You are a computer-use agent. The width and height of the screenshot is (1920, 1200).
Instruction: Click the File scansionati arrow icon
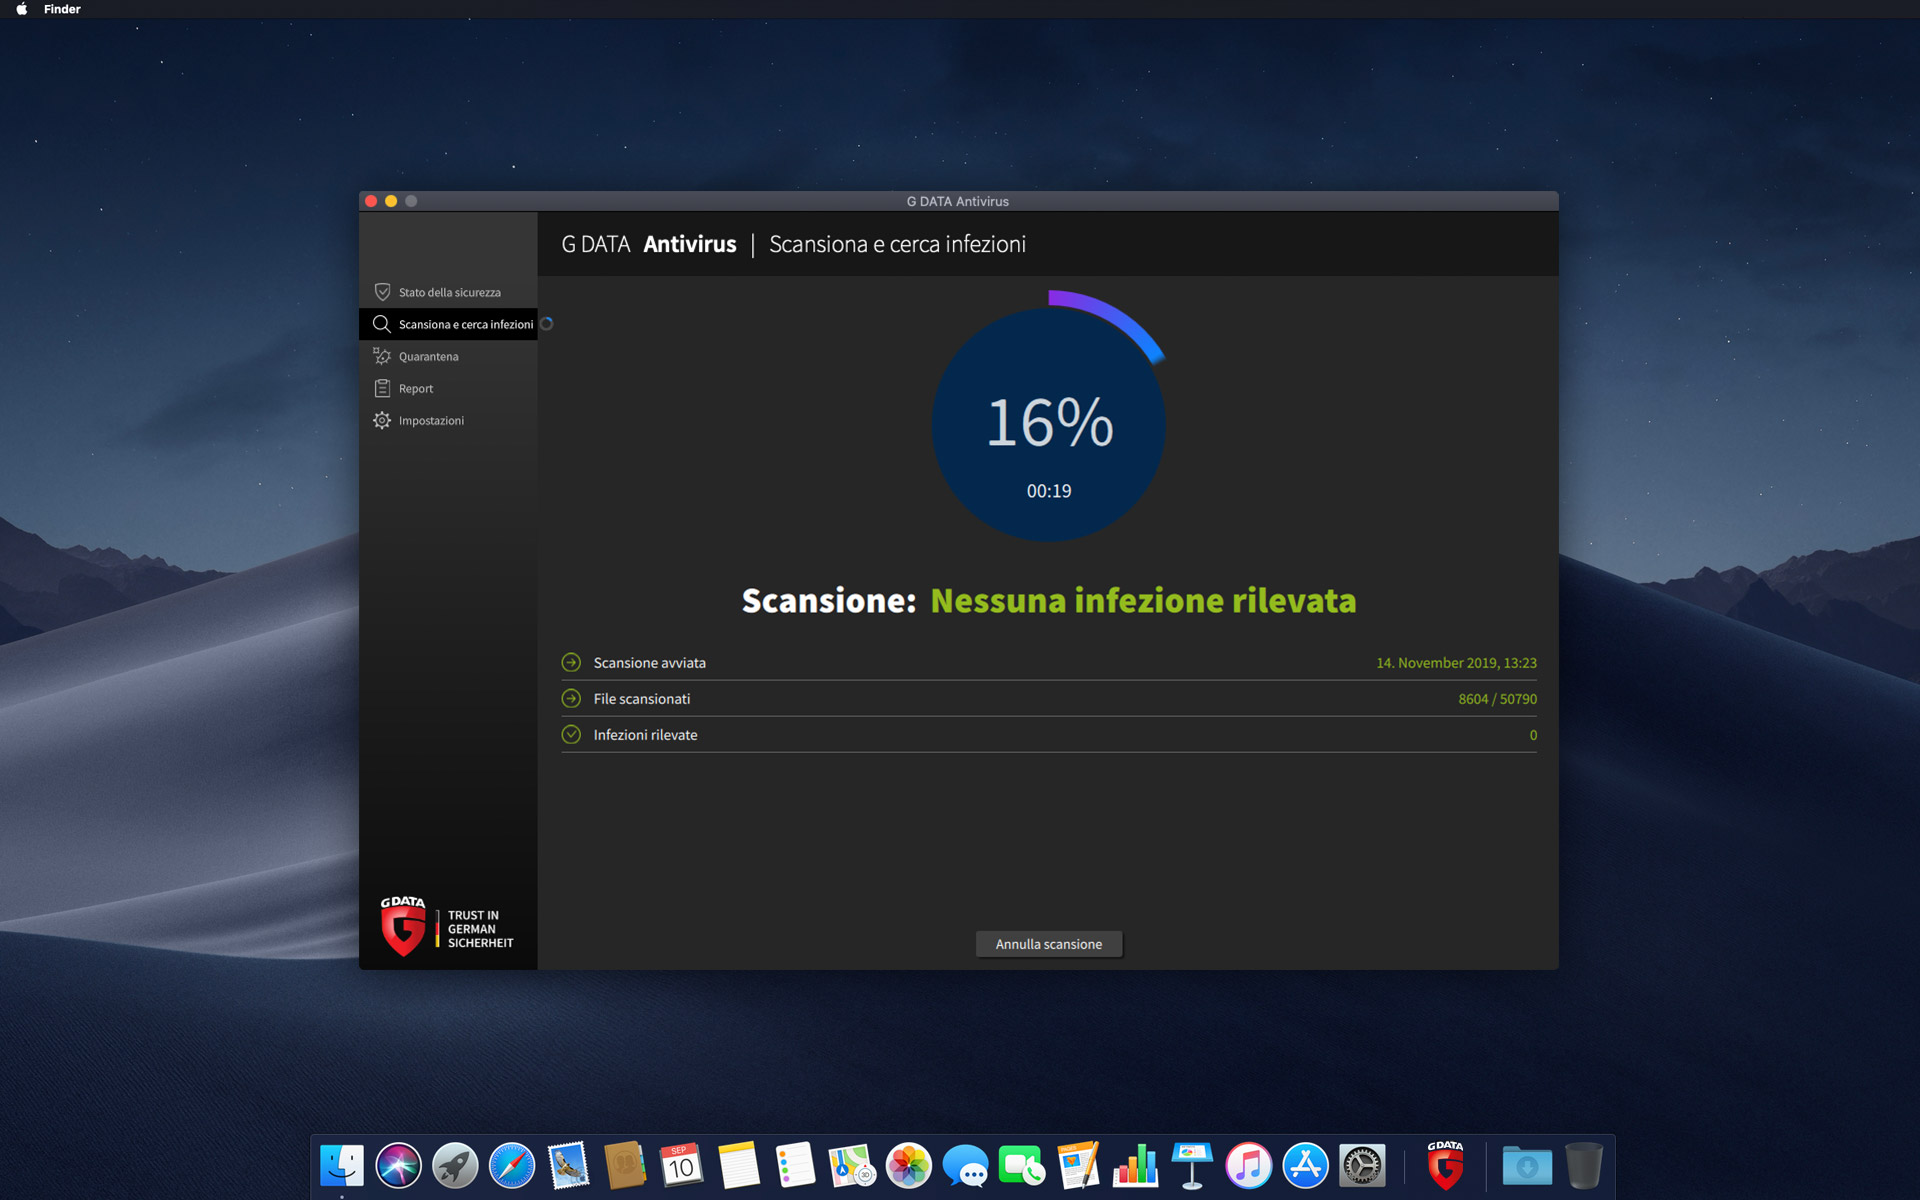click(571, 698)
